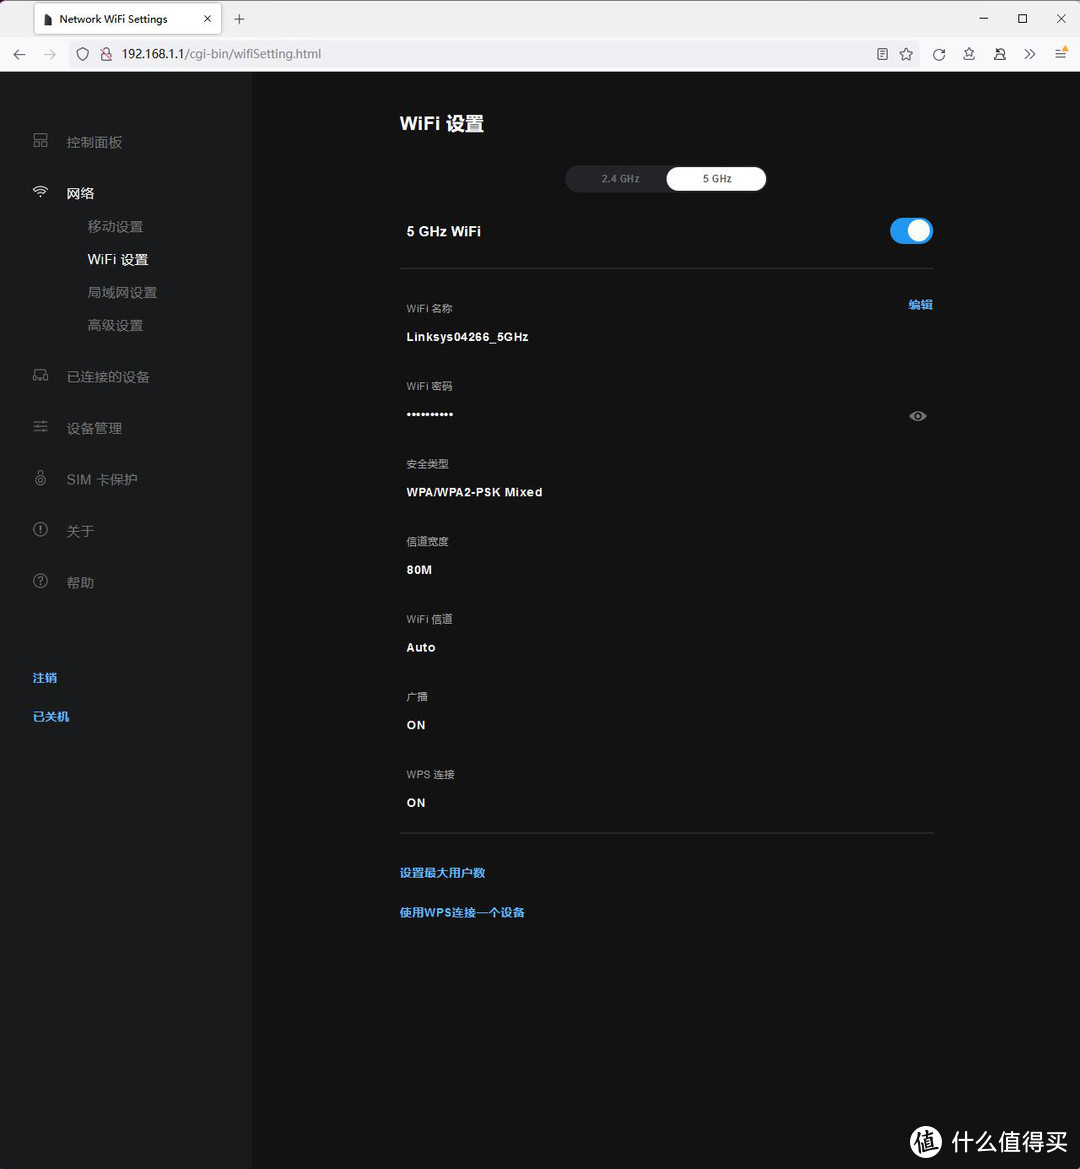Reload the page with refresh icon
Image resolution: width=1080 pixels, height=1169 pixels.
(939, 54)
